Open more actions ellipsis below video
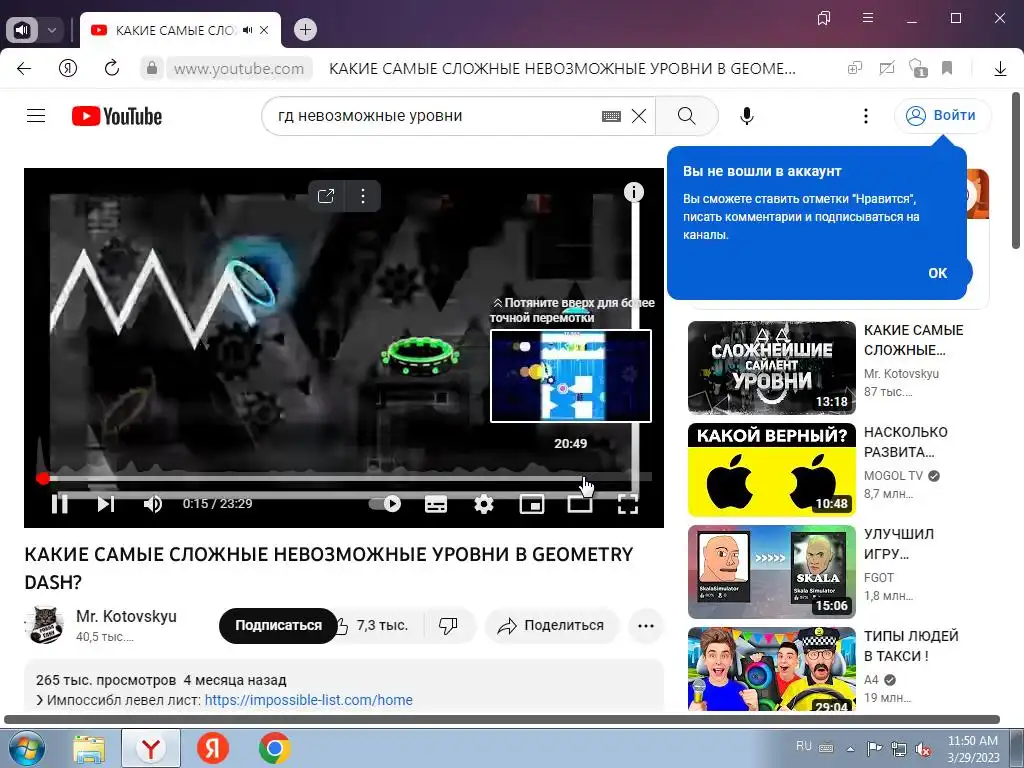 pyautogui.click(x=646, y=626)
